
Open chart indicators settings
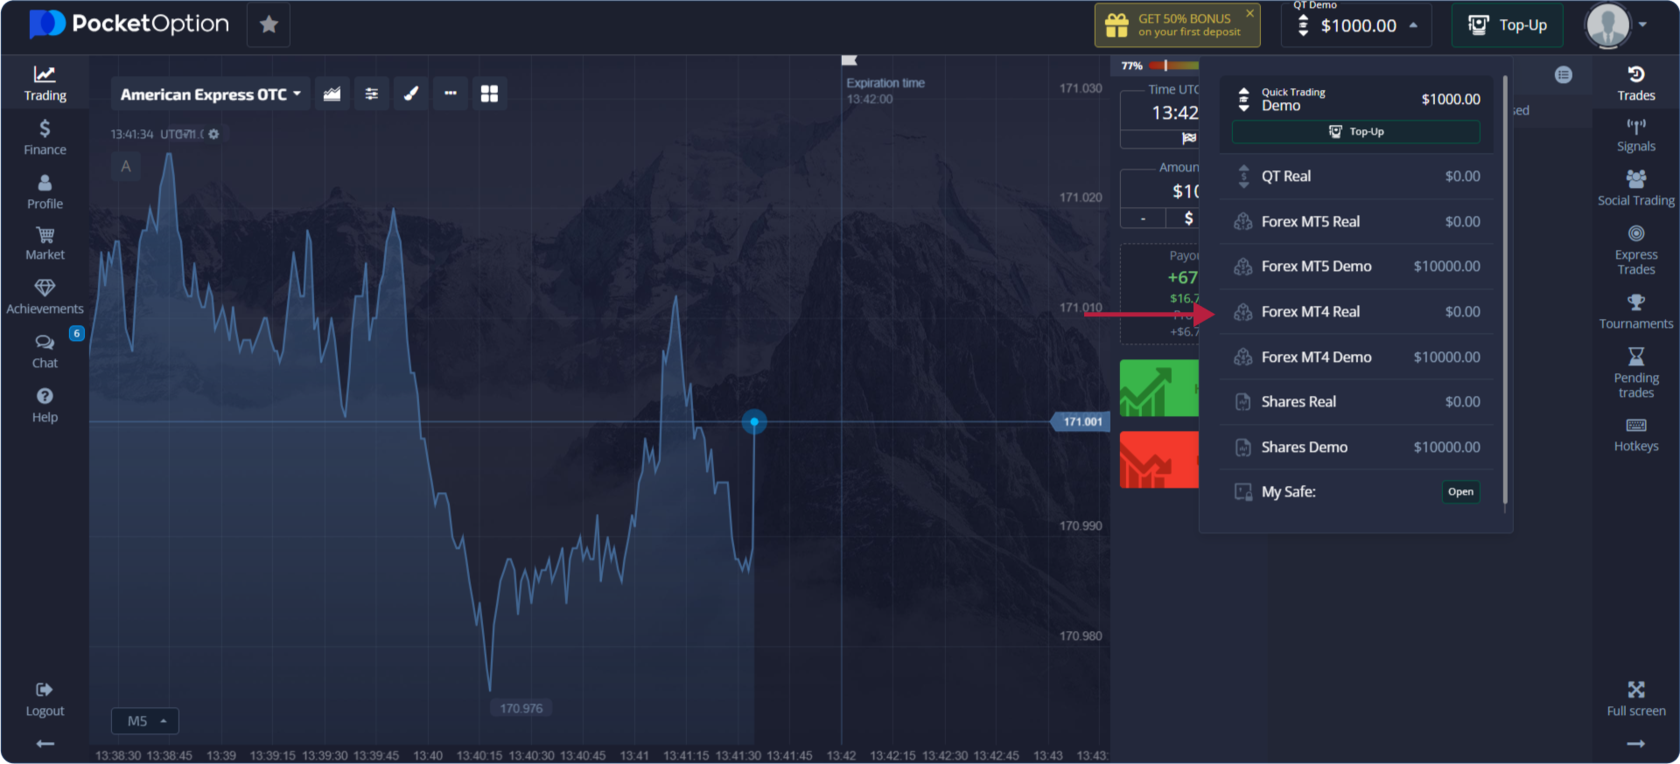tap(372, 94)
